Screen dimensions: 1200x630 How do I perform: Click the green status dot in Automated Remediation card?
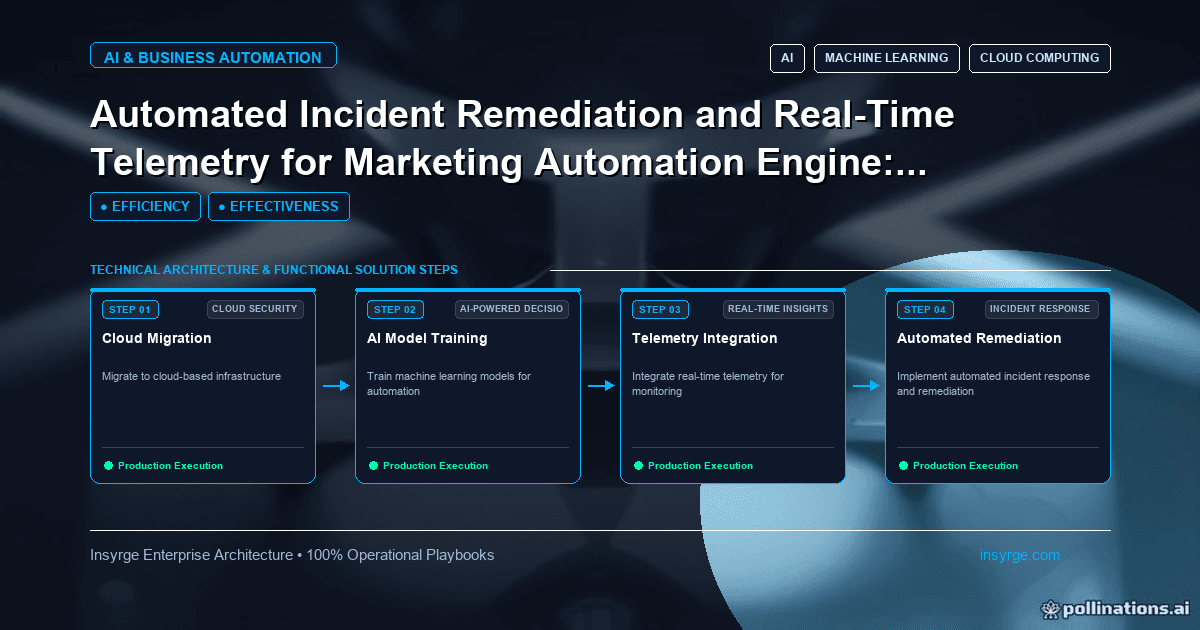click(903, 465)
